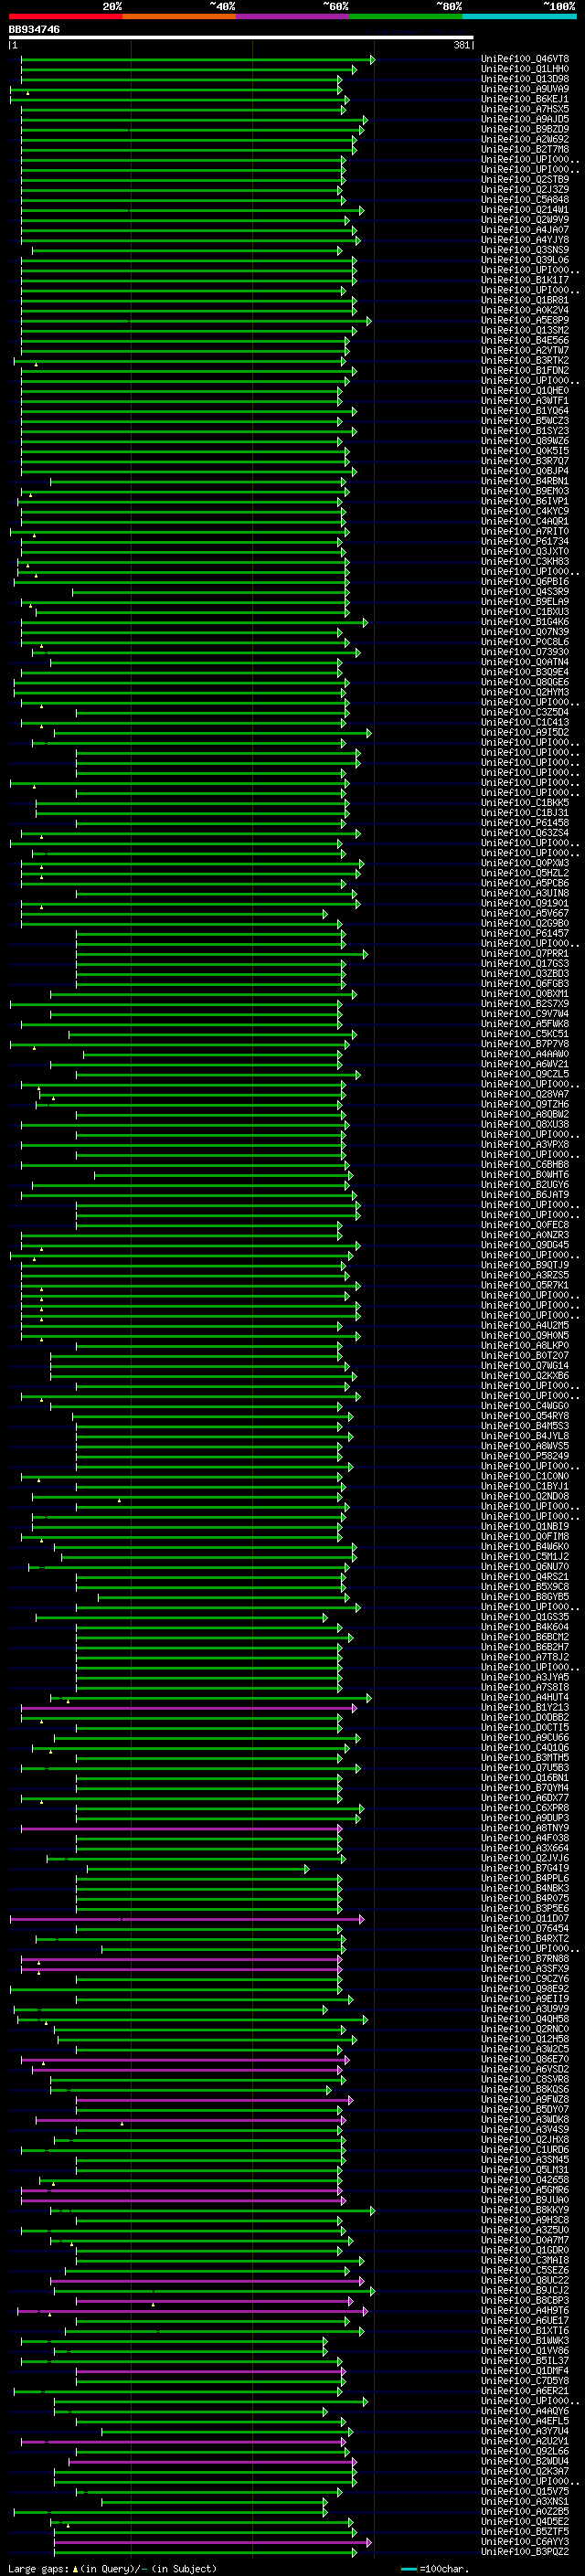
Task: Open hit UniRef100_Q39L06
Action: [525, 260]
